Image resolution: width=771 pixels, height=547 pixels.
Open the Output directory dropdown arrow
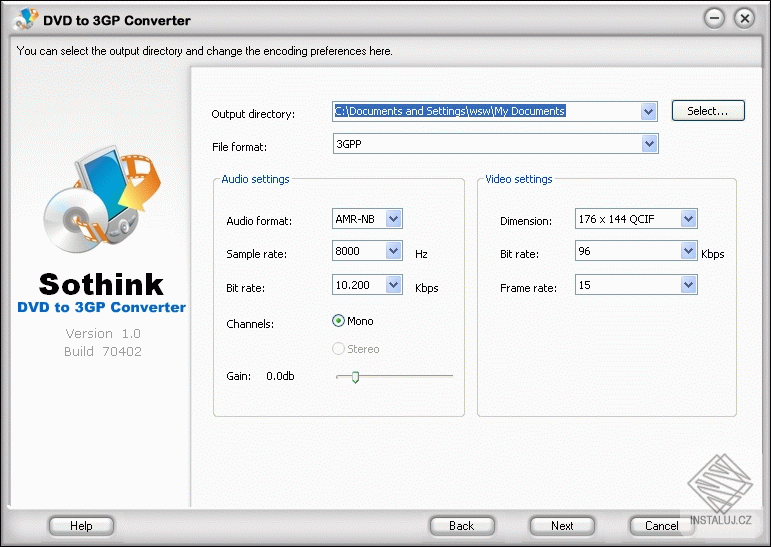[x=649, y=112]
